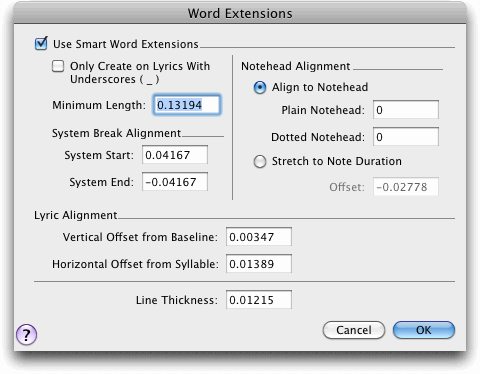The height and width of the screenshot is (374, 480).
Task: Click the System End value field
Action: (x=175, y=182)
